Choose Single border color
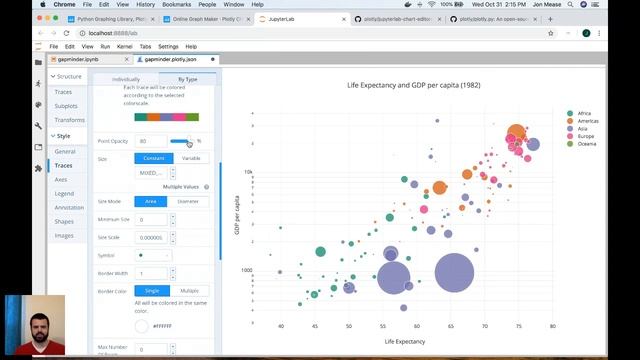The image size is (640, 360). click(x=152, y=291)
